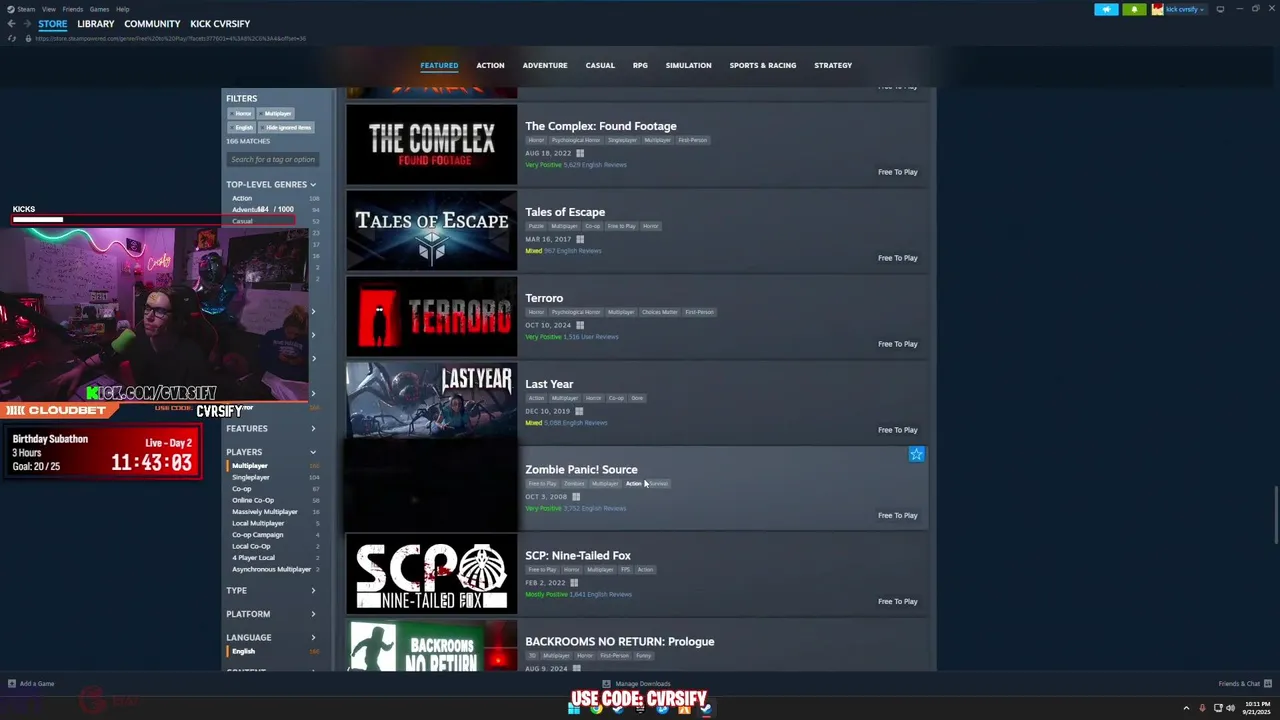
Task: Click the SCP Nine-Tailed Fox thumbnail
Action: pyautogui.click(x=432, y=575)
